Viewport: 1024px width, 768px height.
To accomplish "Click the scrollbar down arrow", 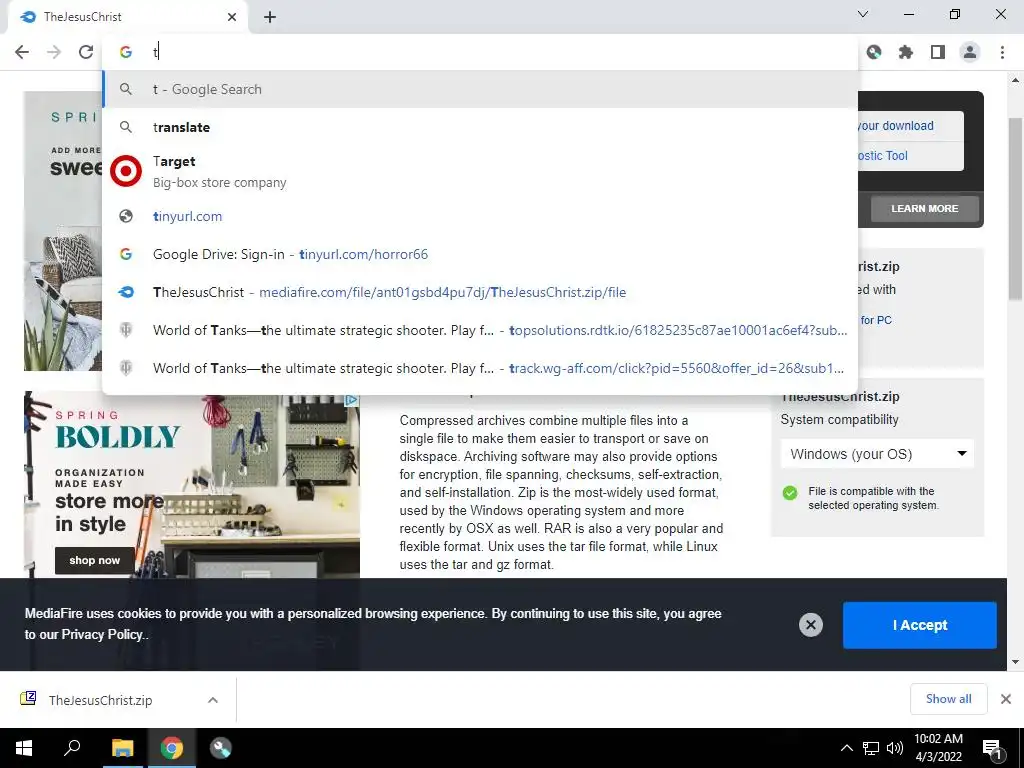I will (1015, 662).
